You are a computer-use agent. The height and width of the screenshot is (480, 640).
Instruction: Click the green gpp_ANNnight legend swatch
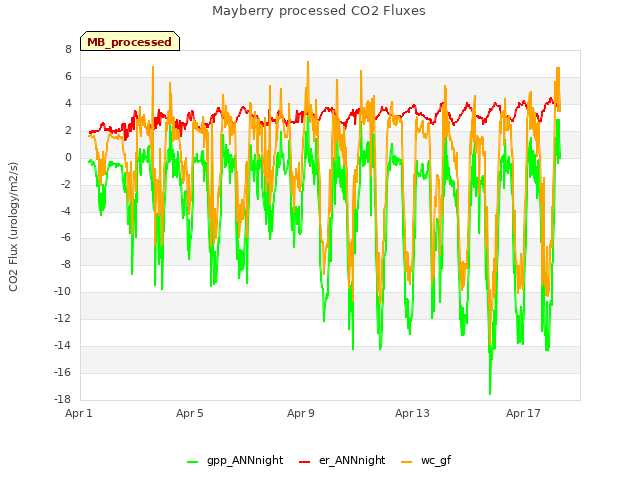pos(192,462)
